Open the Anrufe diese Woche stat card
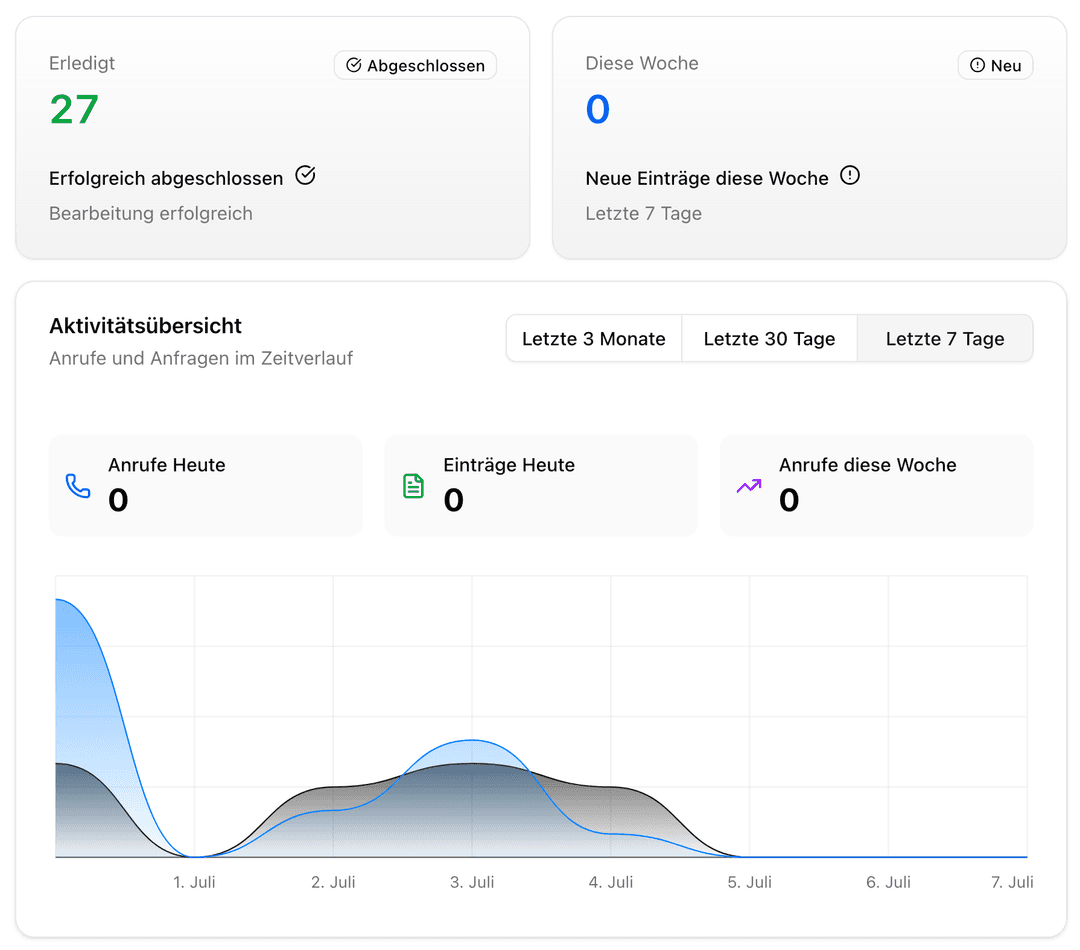The height and width of the screenshot is (950, 1080). point(876,486)
